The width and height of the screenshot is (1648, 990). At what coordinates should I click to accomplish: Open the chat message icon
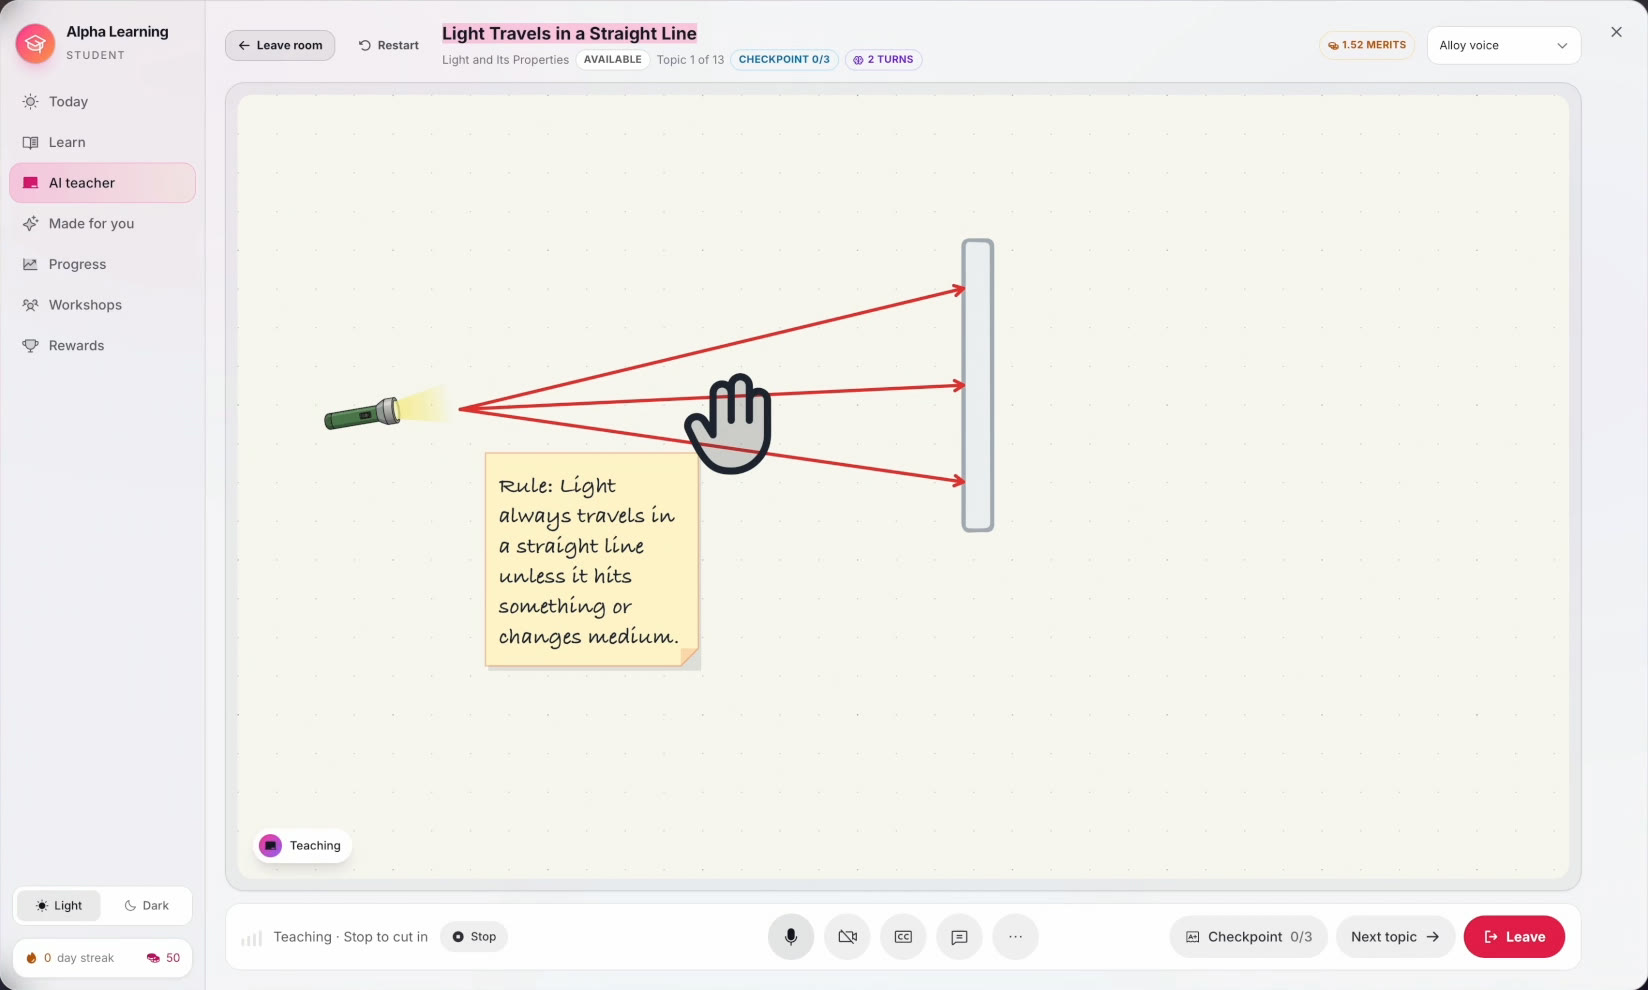(959, 937)
